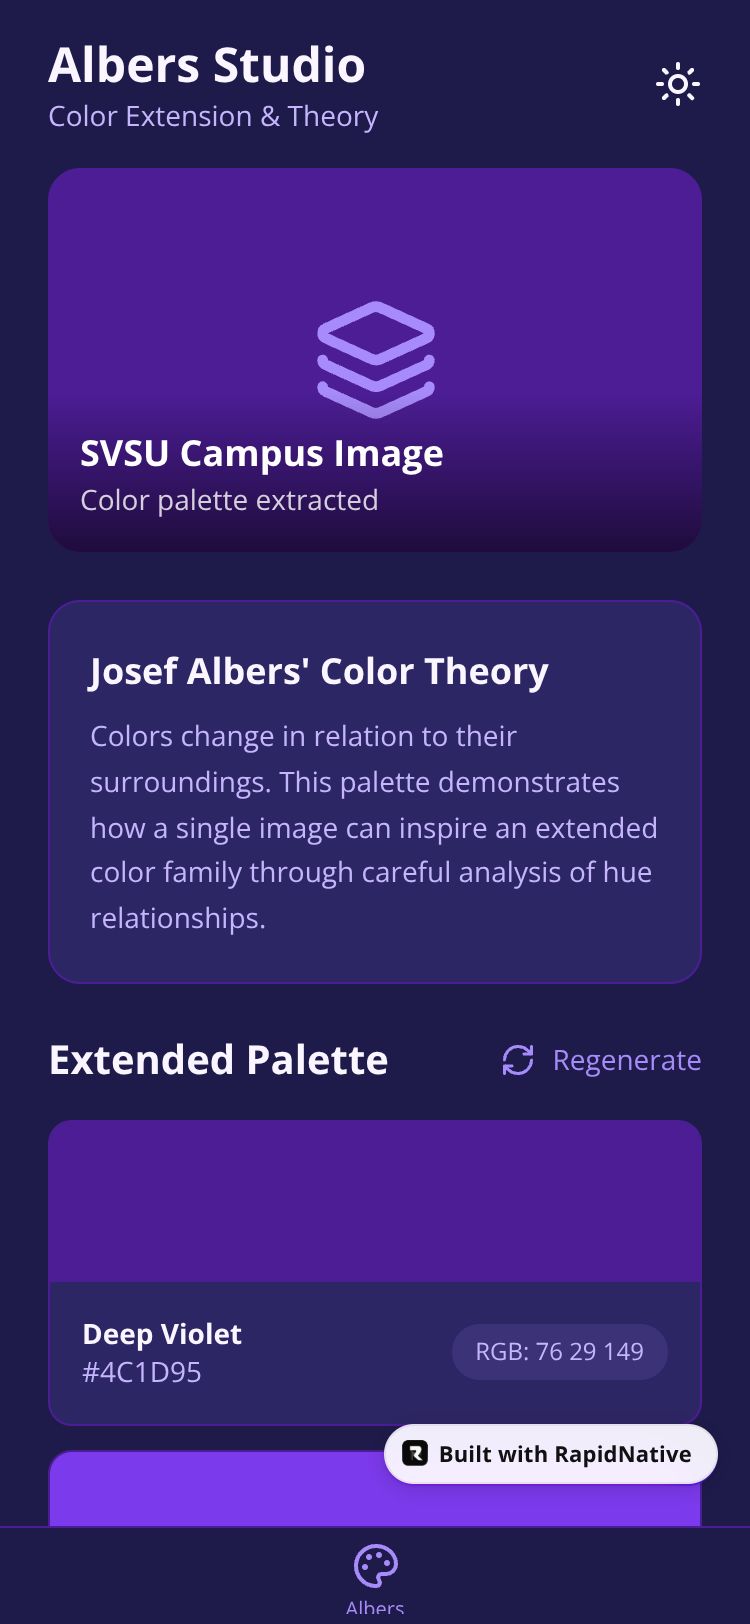This screenshot has height=1624, width=750.
Task: Click the Albers Studio app title
Action: click(x=207, y=65)
